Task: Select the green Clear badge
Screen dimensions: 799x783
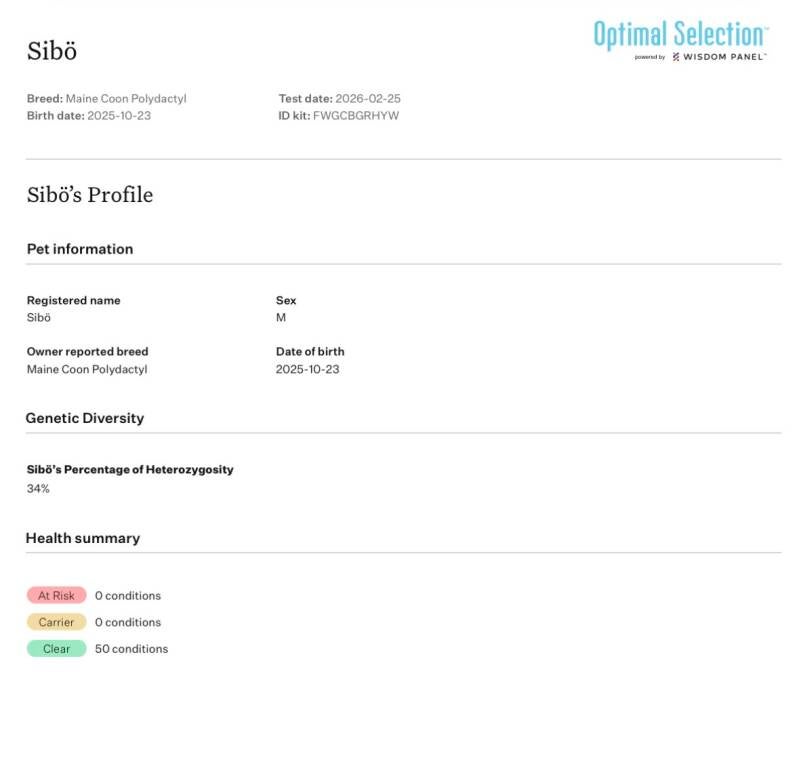Action: (56, 649)
